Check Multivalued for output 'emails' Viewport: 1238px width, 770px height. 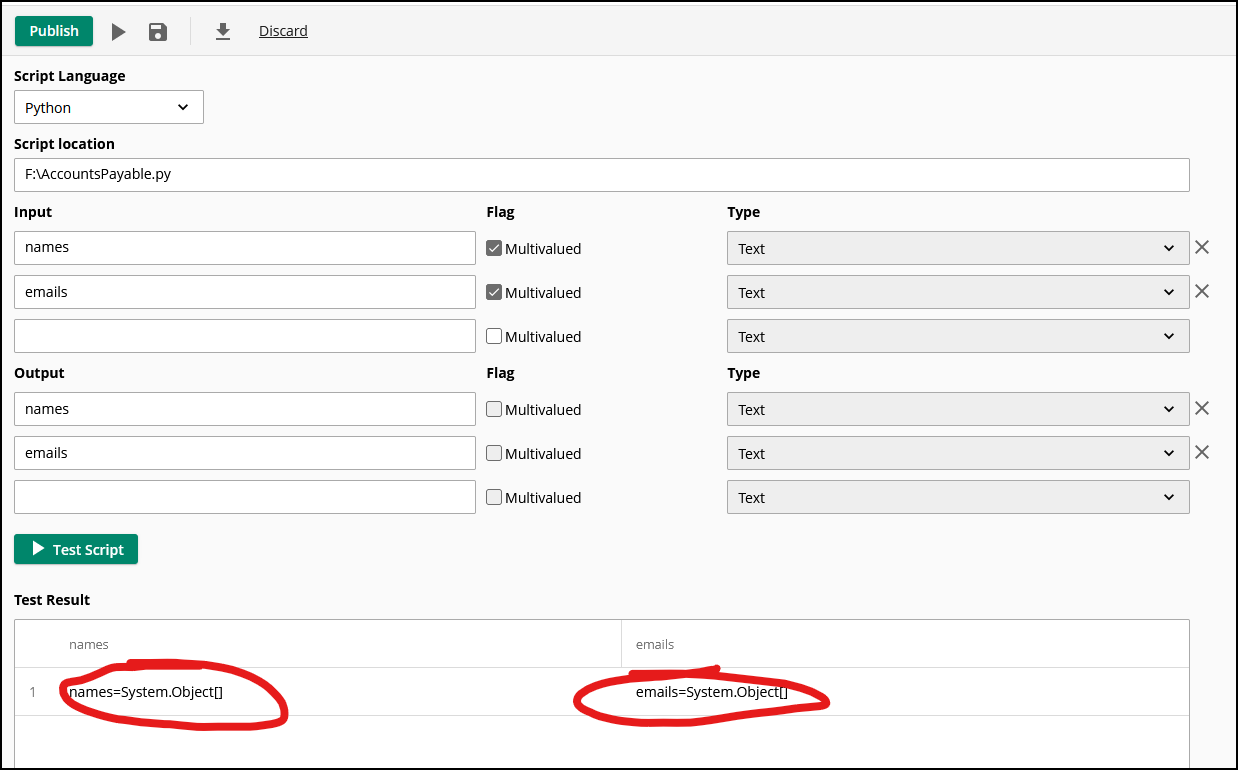pos(494,453)
